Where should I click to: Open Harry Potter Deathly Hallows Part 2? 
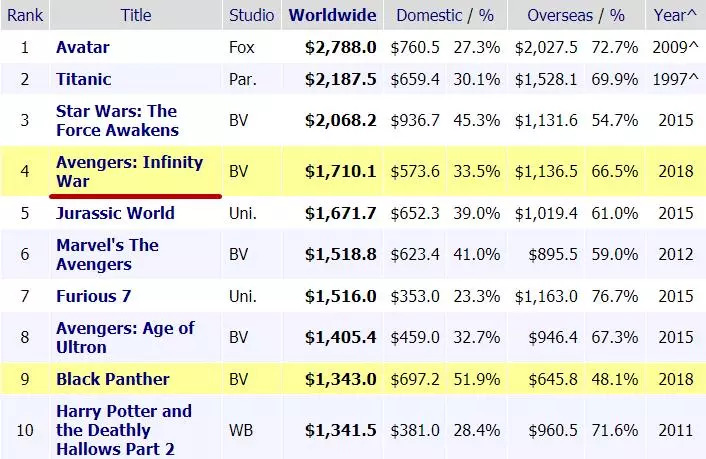point(123,429)
